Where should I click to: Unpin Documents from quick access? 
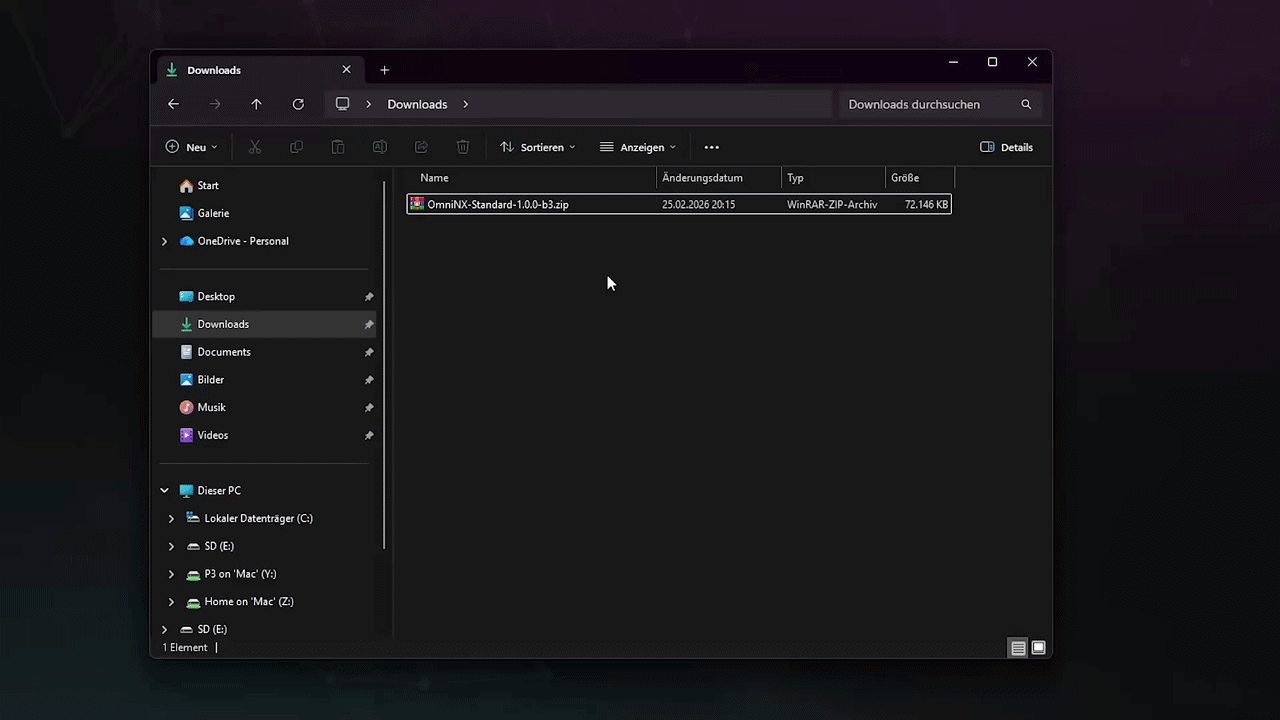[369, 352]
